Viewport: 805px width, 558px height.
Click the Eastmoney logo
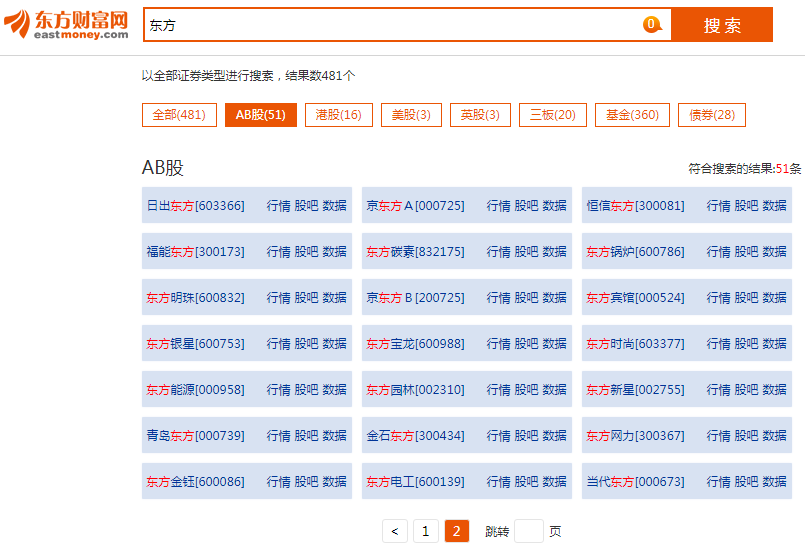66,25
